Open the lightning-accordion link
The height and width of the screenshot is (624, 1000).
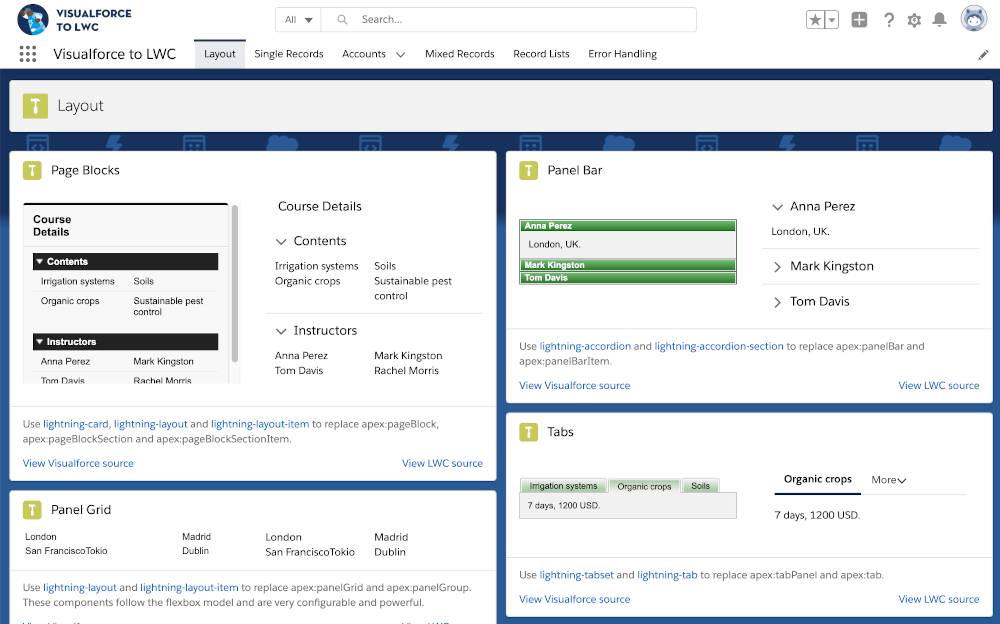coord(585,346)
